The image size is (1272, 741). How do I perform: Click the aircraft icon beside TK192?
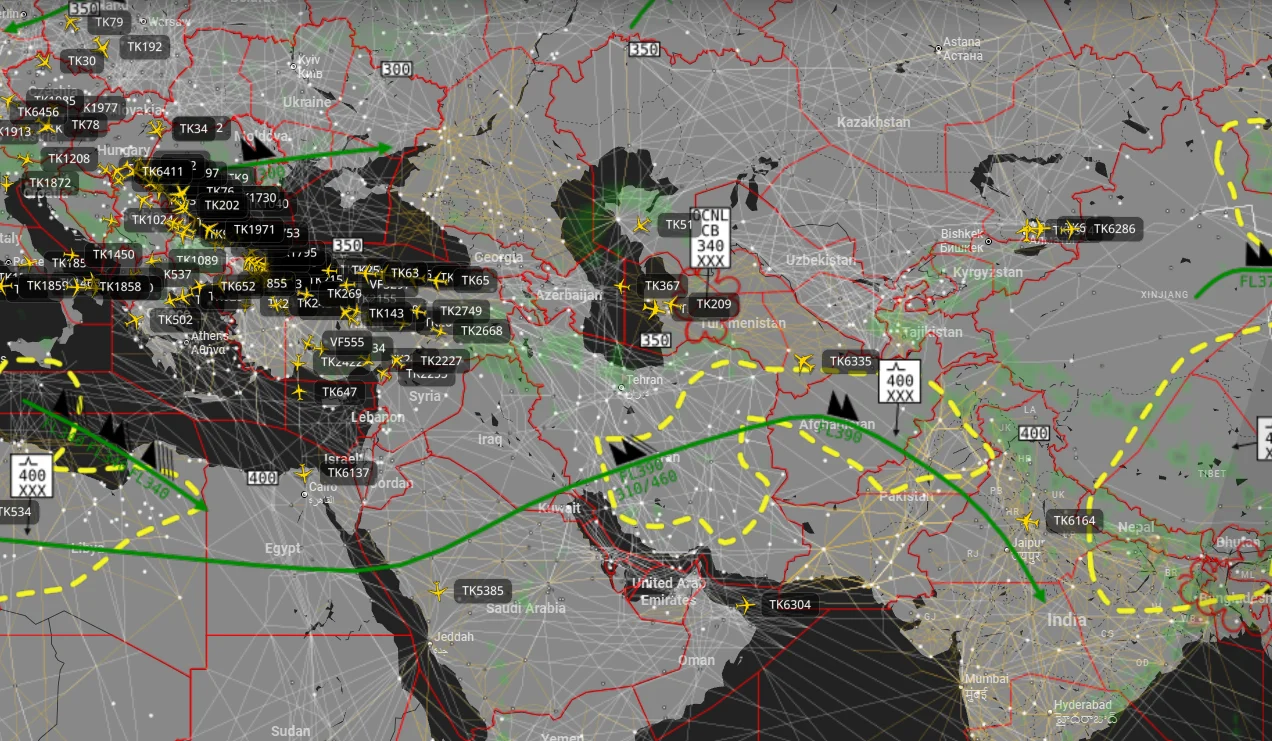click(x=102, y=46)
